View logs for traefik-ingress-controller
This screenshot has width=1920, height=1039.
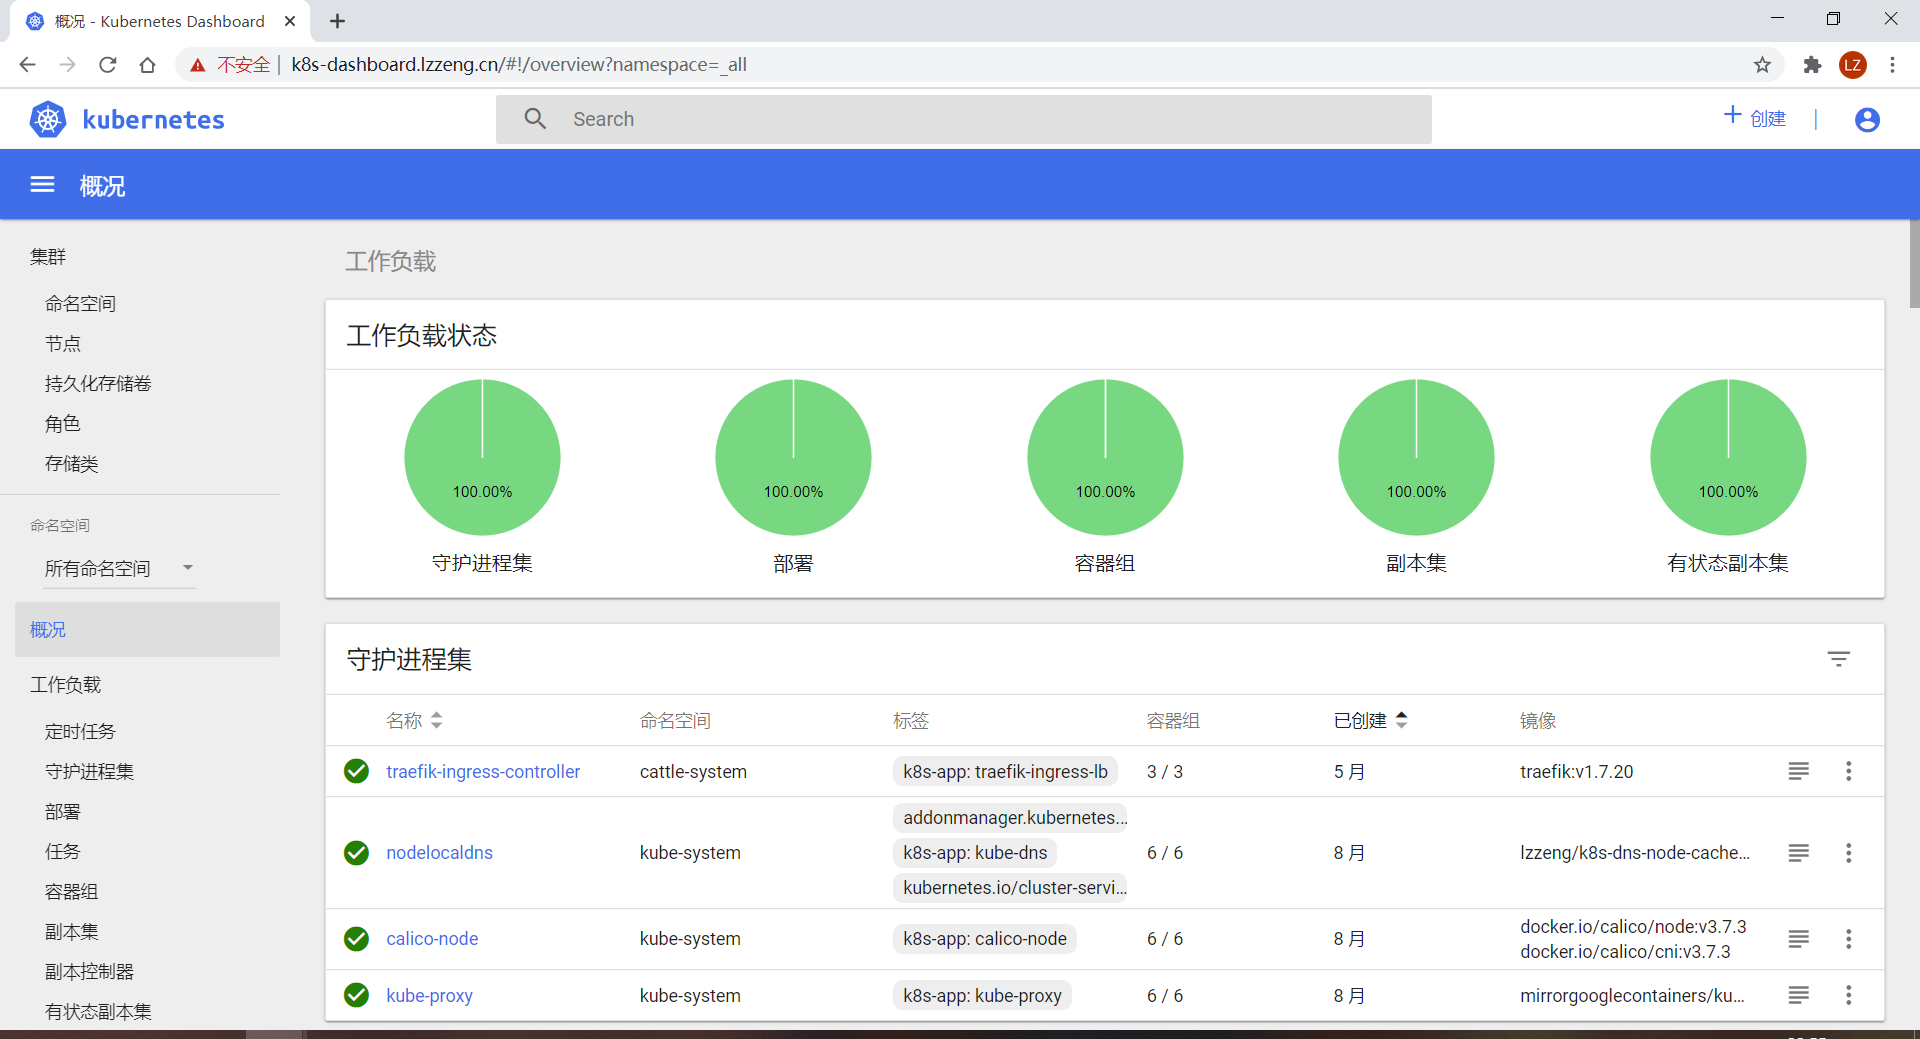(x=1798, y=771)
